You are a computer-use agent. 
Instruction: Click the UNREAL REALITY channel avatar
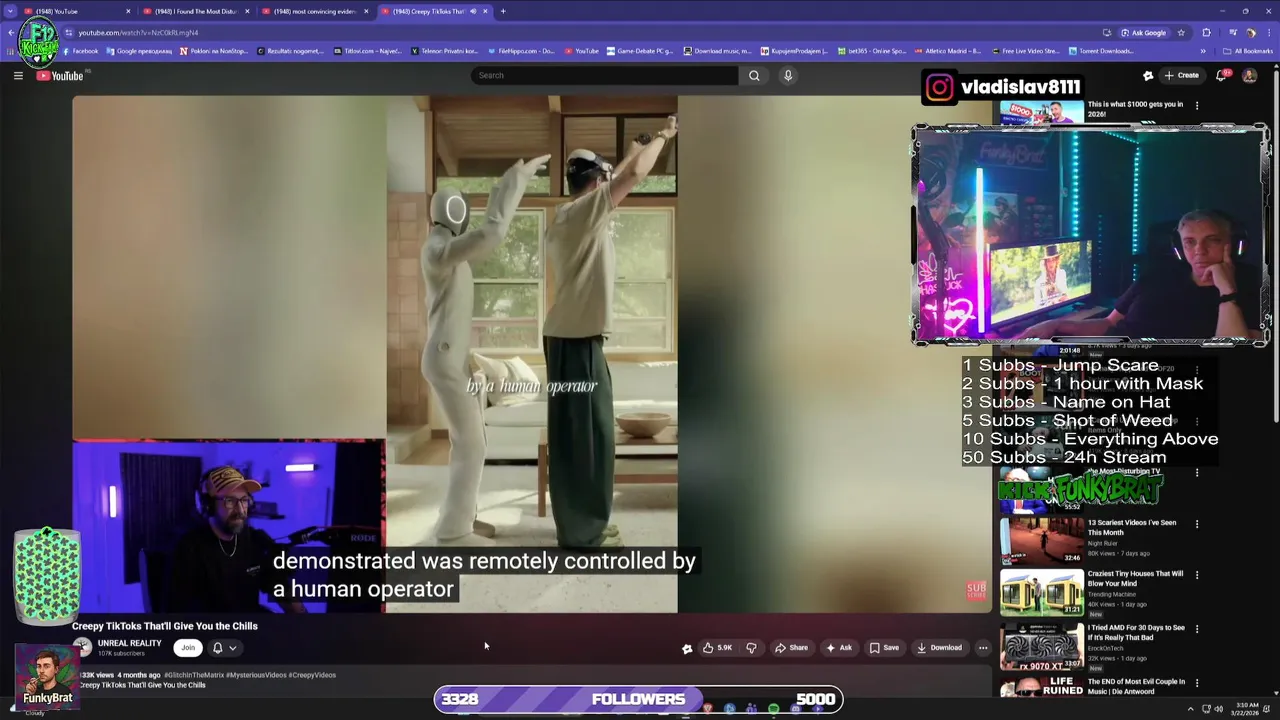tap(83, 648)
